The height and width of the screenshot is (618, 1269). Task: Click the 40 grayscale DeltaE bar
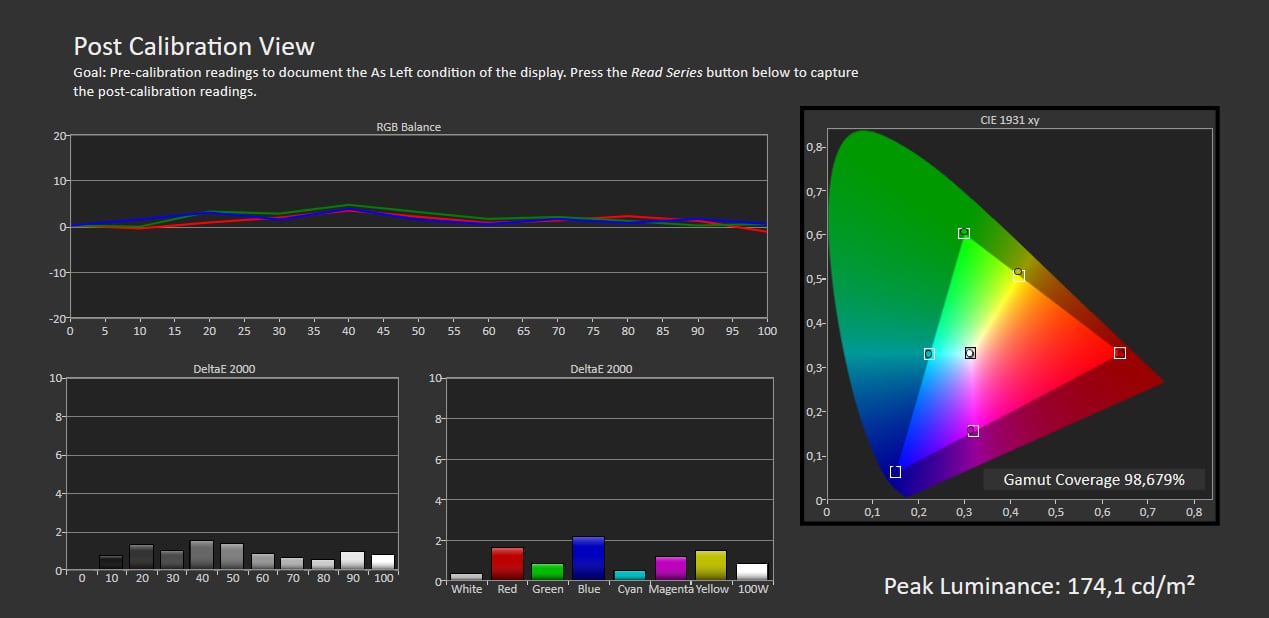(201, 555)
